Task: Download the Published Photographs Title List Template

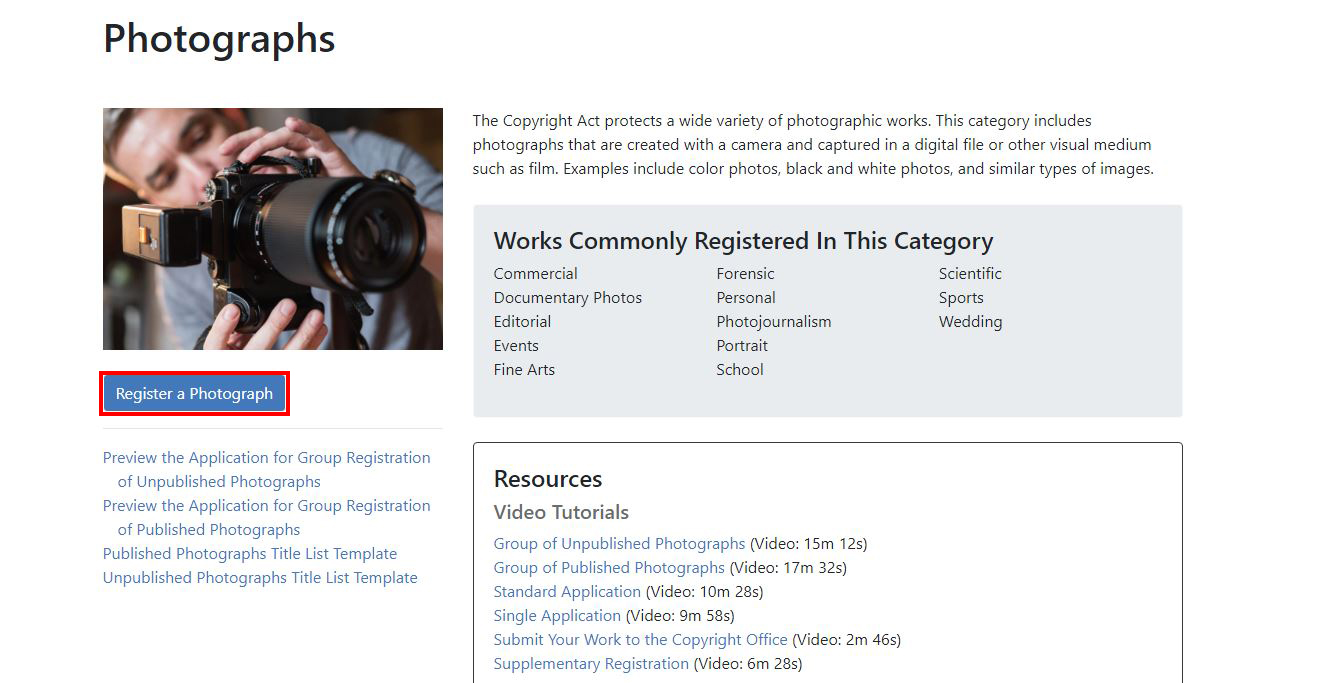Action: point(250,553)
